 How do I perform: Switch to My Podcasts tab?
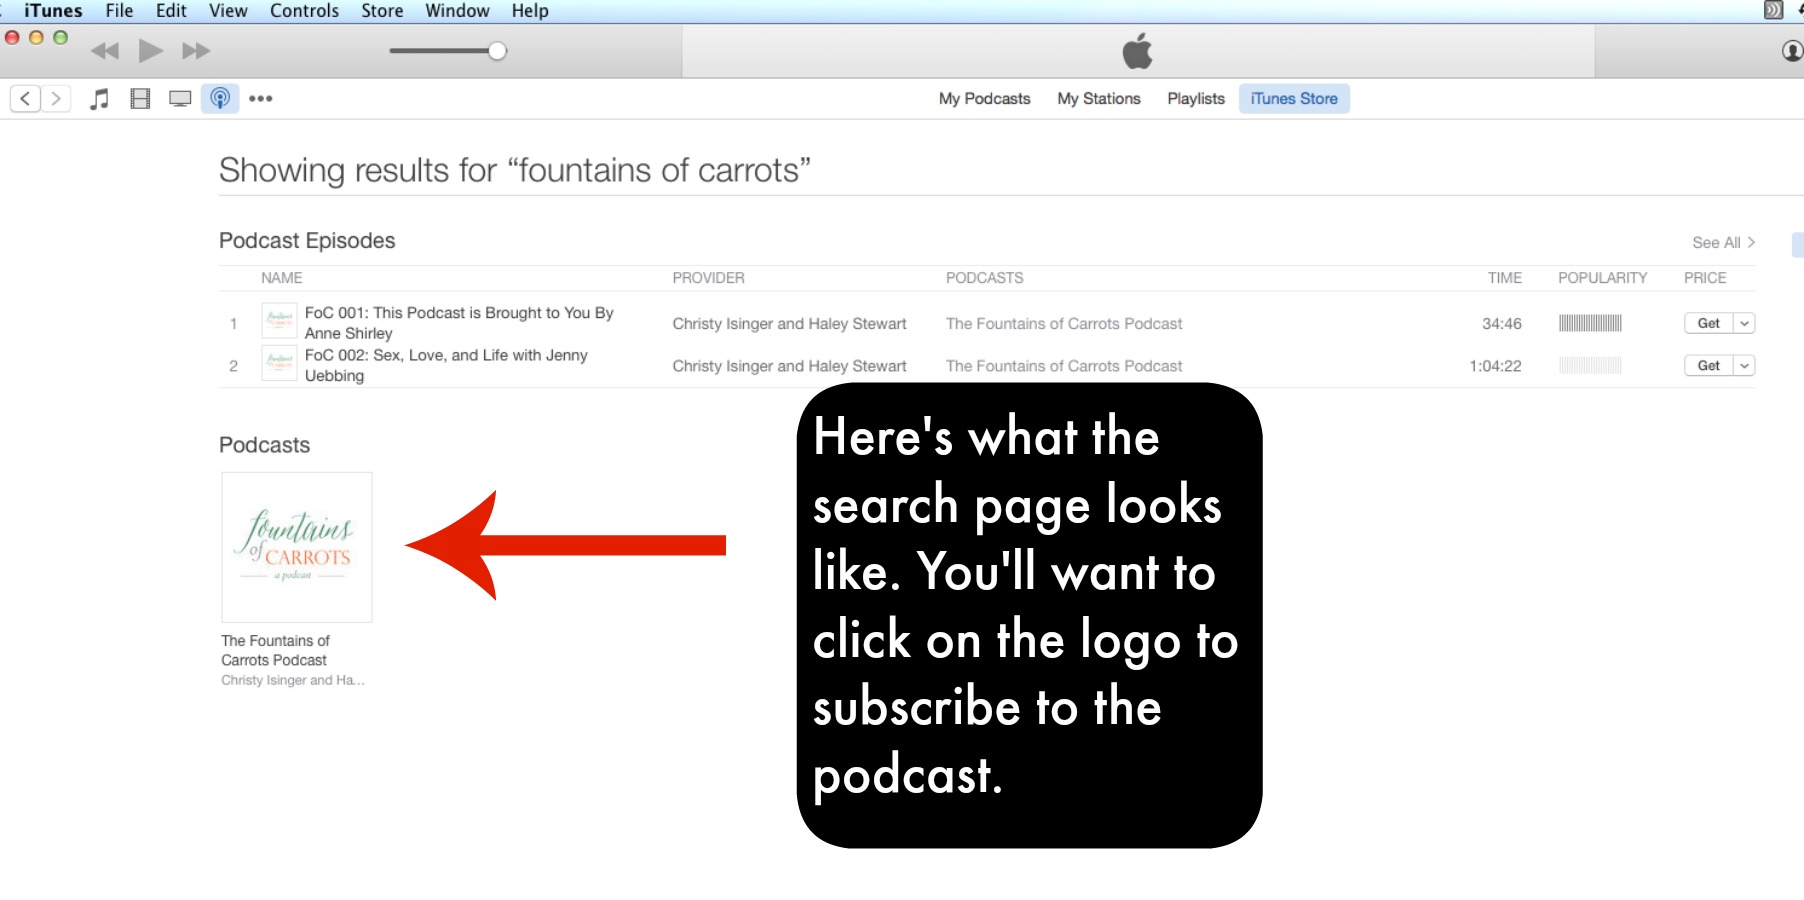[x=984, y=98]
